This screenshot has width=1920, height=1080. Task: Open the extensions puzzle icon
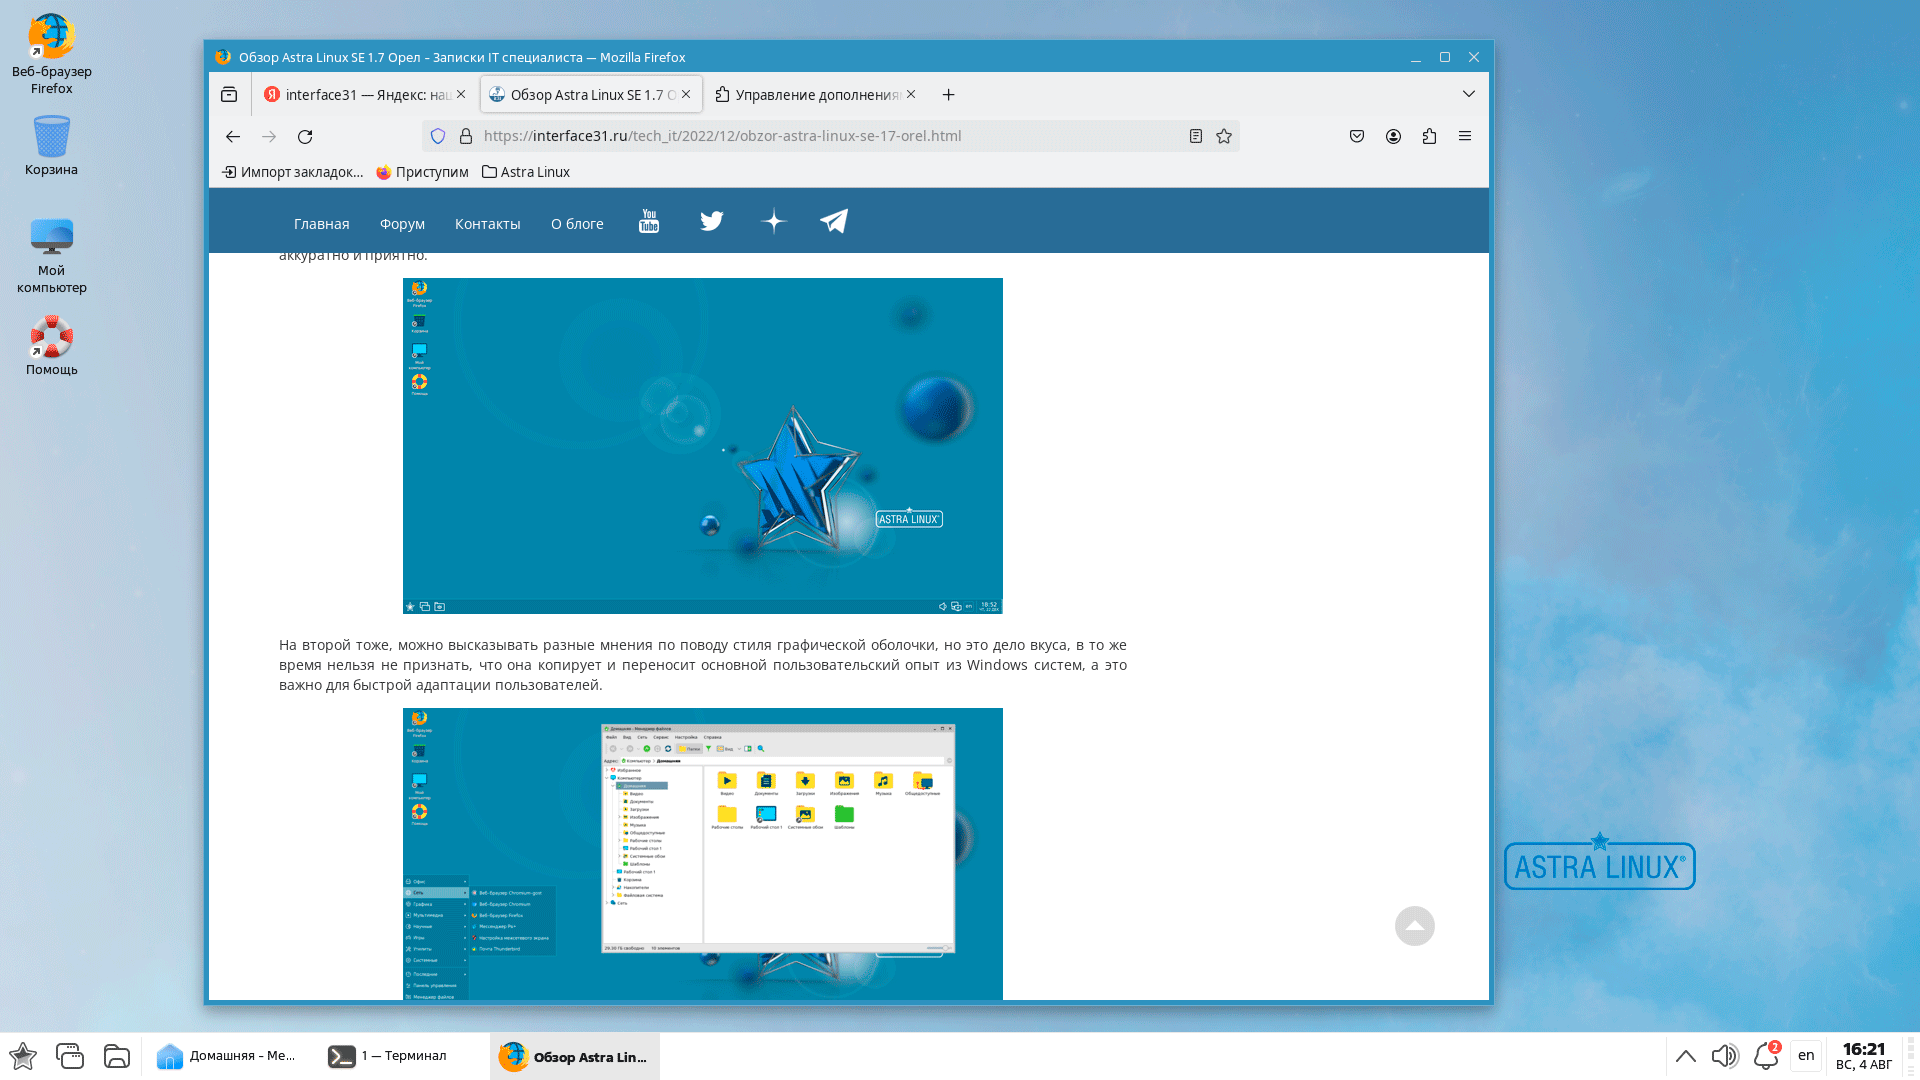(1429, 136)
